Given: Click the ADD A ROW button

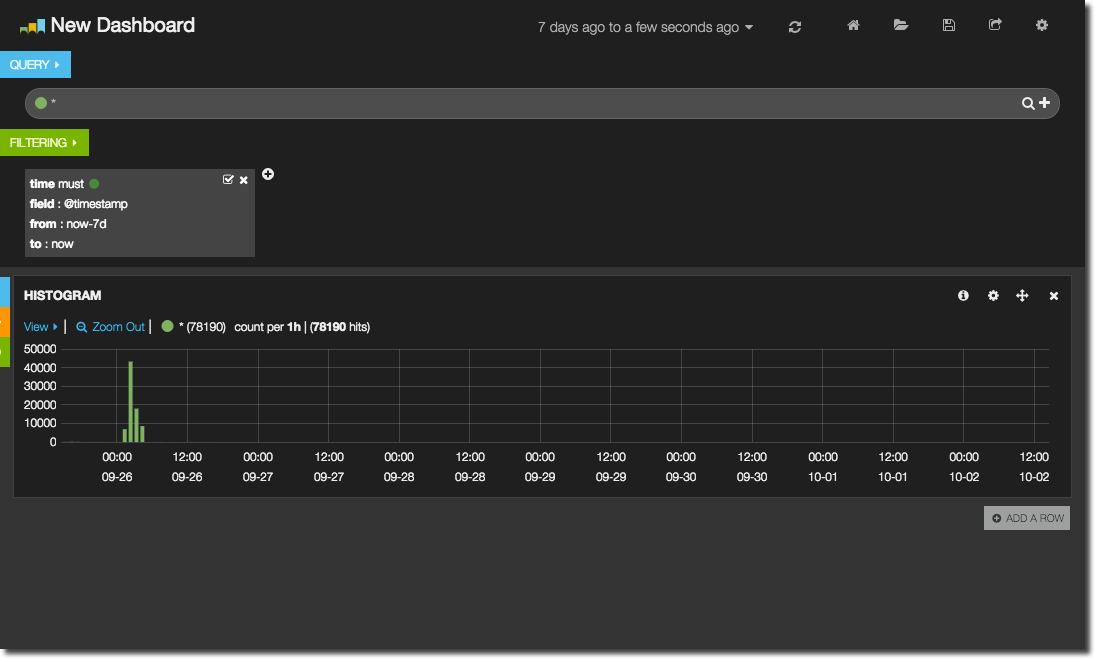Looking at the screenshot, I should pyautogui.click(x=1027, y=518).
